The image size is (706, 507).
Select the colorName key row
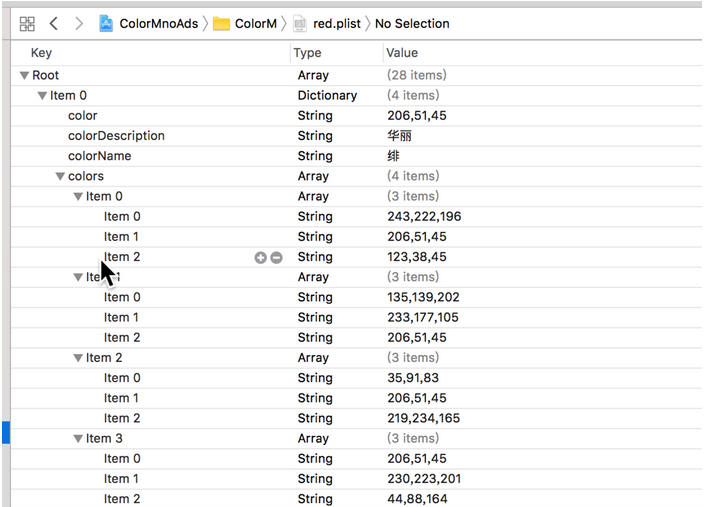tap(100, 156)
